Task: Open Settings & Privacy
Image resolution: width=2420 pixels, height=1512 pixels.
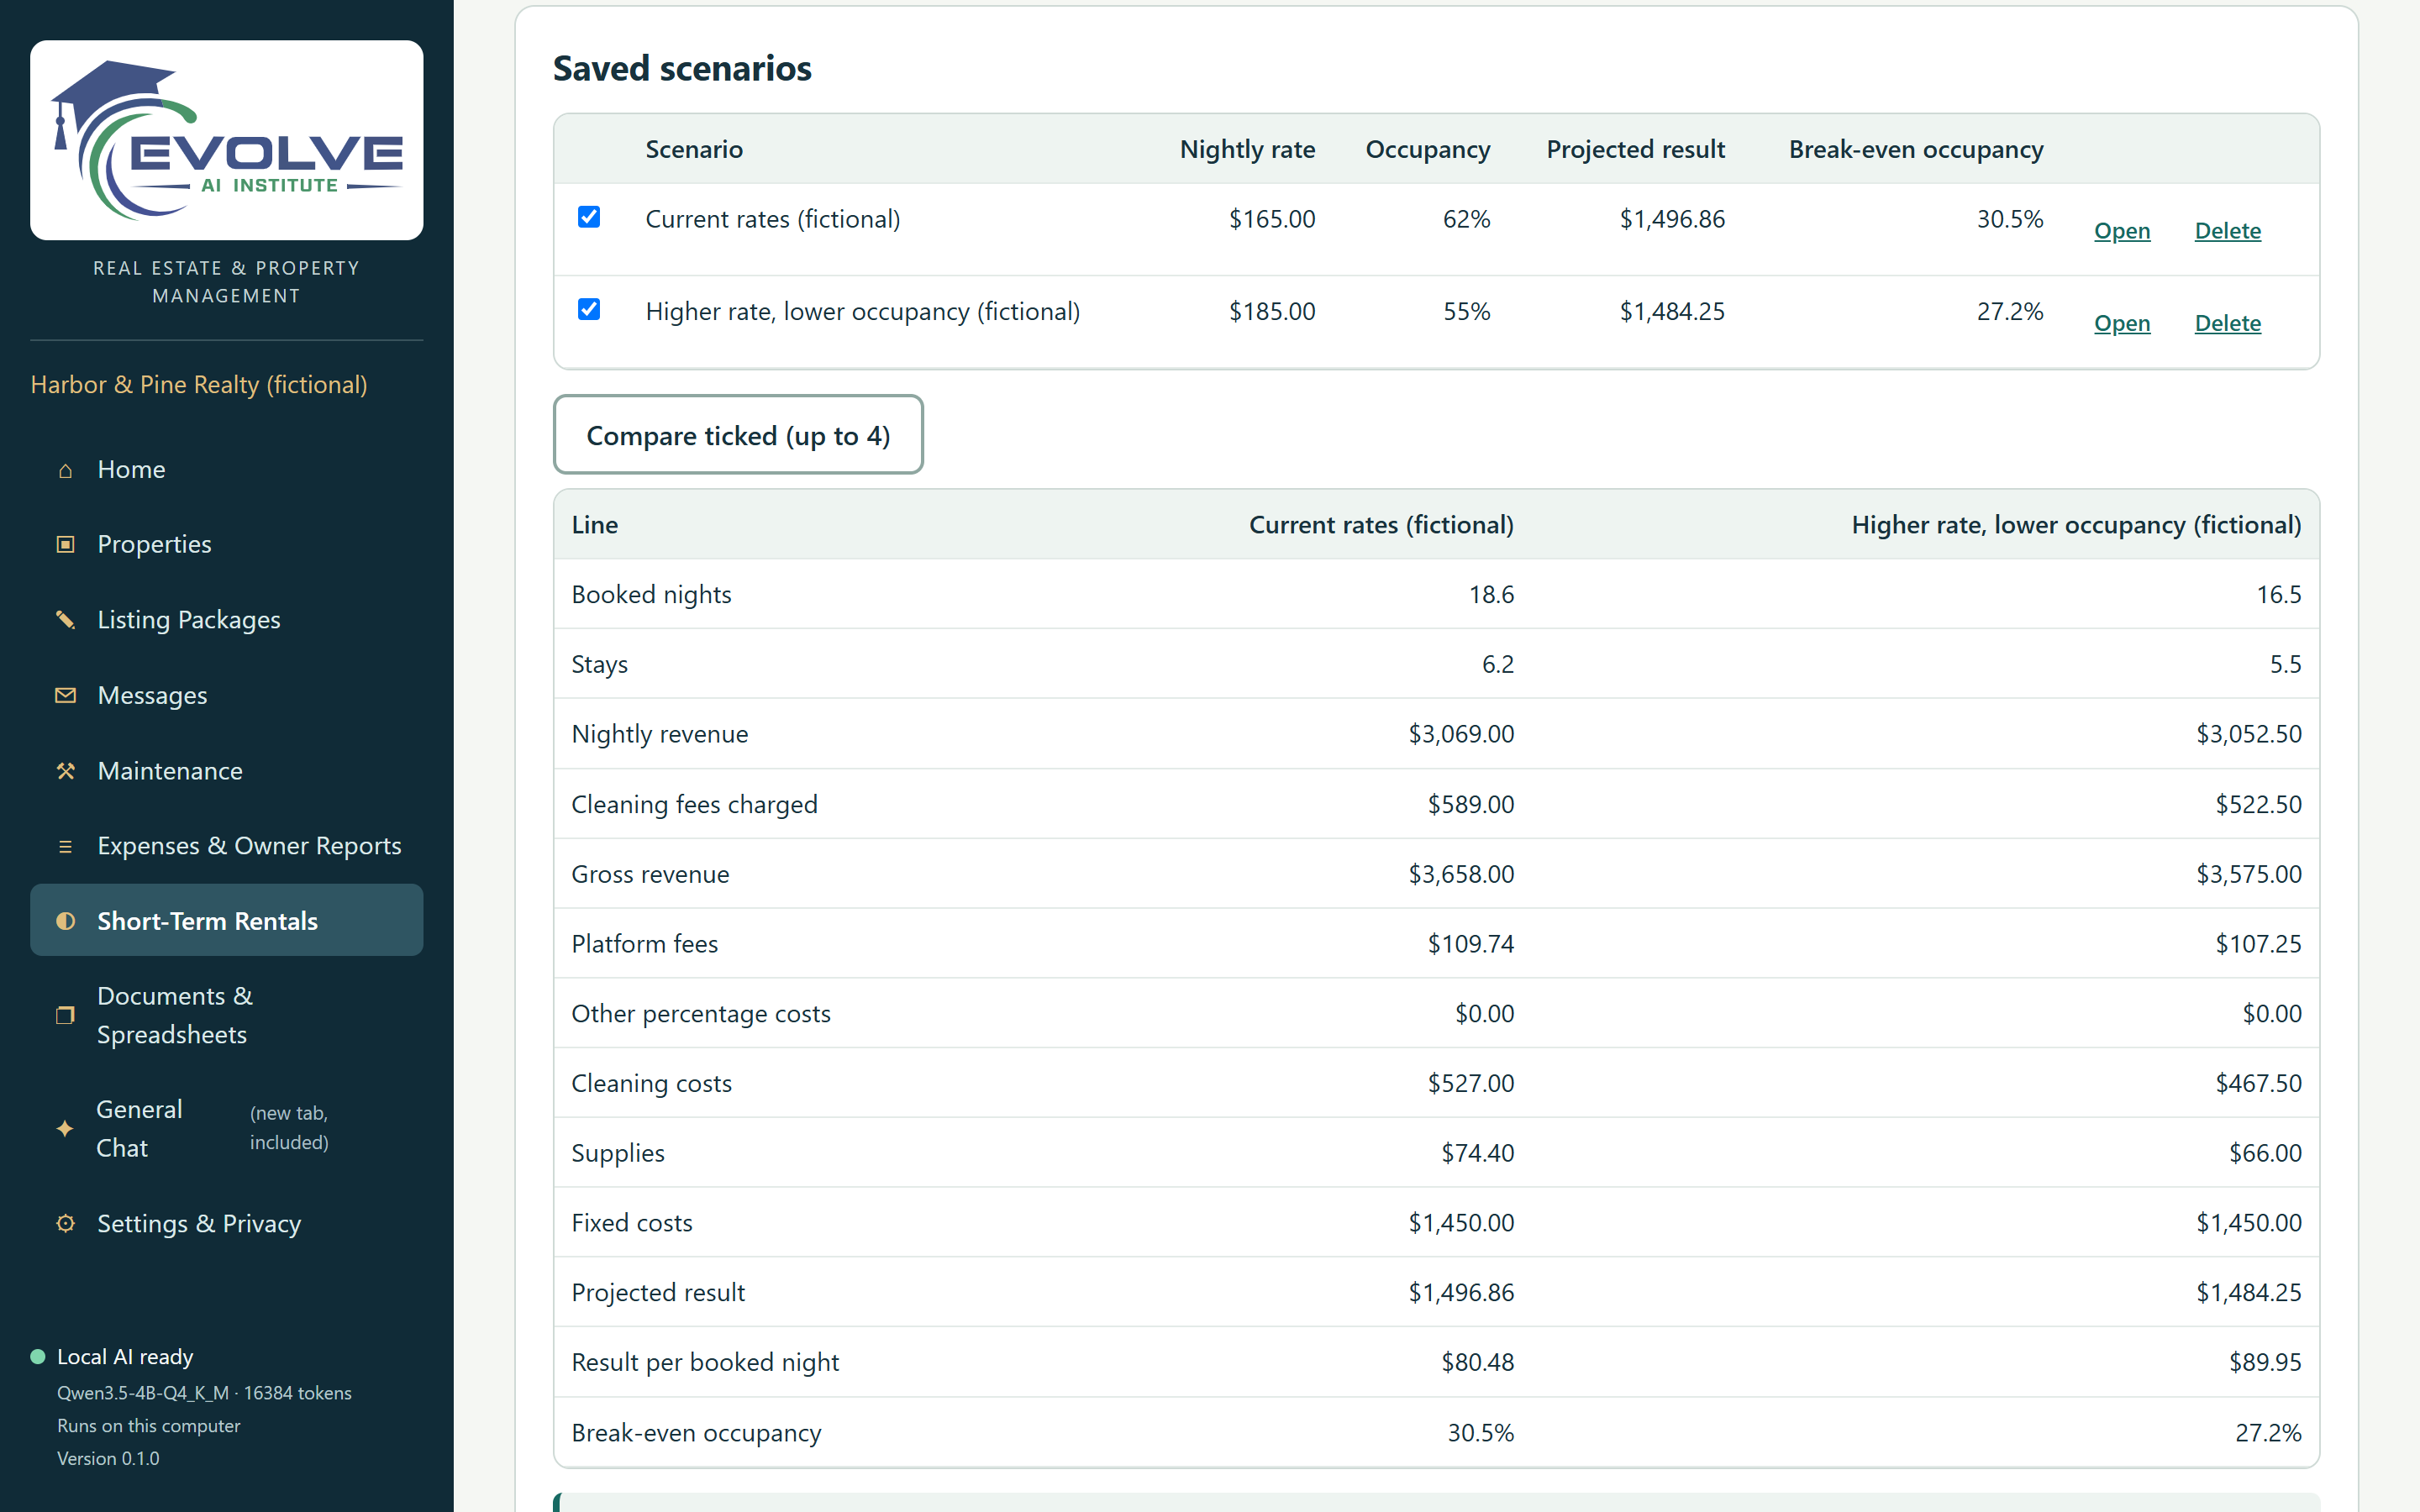Action: tap(227, 1224)
